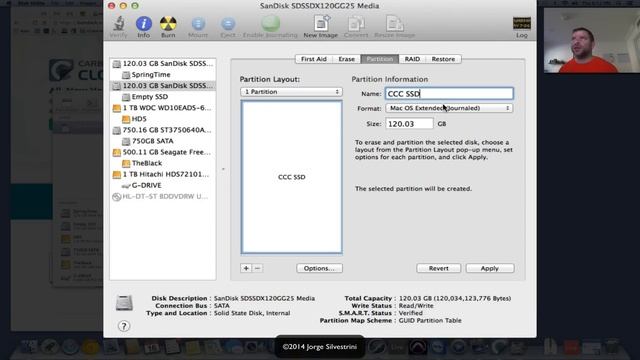Select 500.11 GB Seagate Free disk
The height and width of the screenshot is (360, 640).
click(162, 152)
